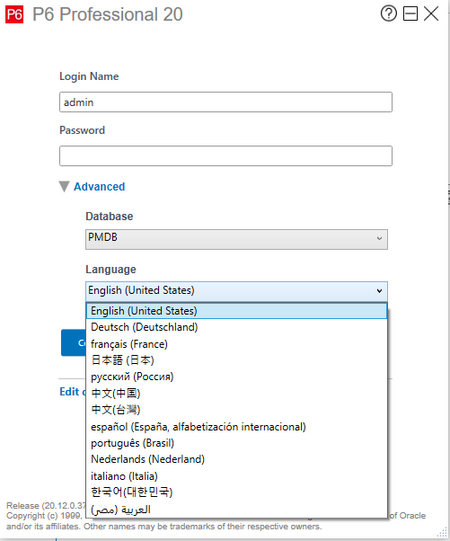Select 한국어(대한민국) language option
Screen dimensions: 450x541
[x=237, y=492]
